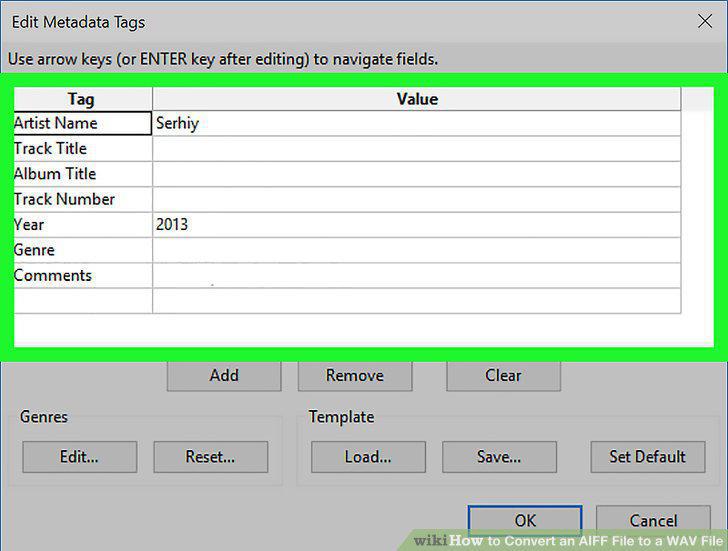Click the Template Save... button
Image resolution: width=728 pixels, height=551 pixels.
(499, 457)
